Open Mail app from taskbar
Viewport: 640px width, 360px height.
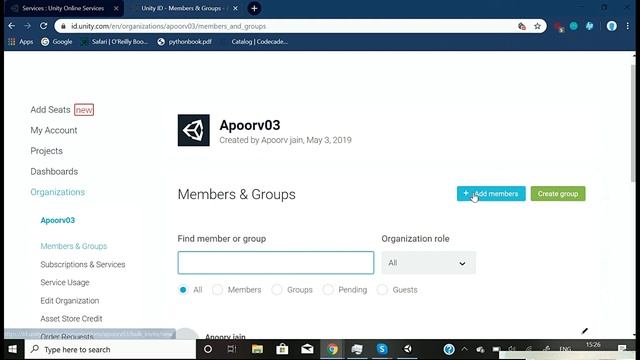click(307, 349)
